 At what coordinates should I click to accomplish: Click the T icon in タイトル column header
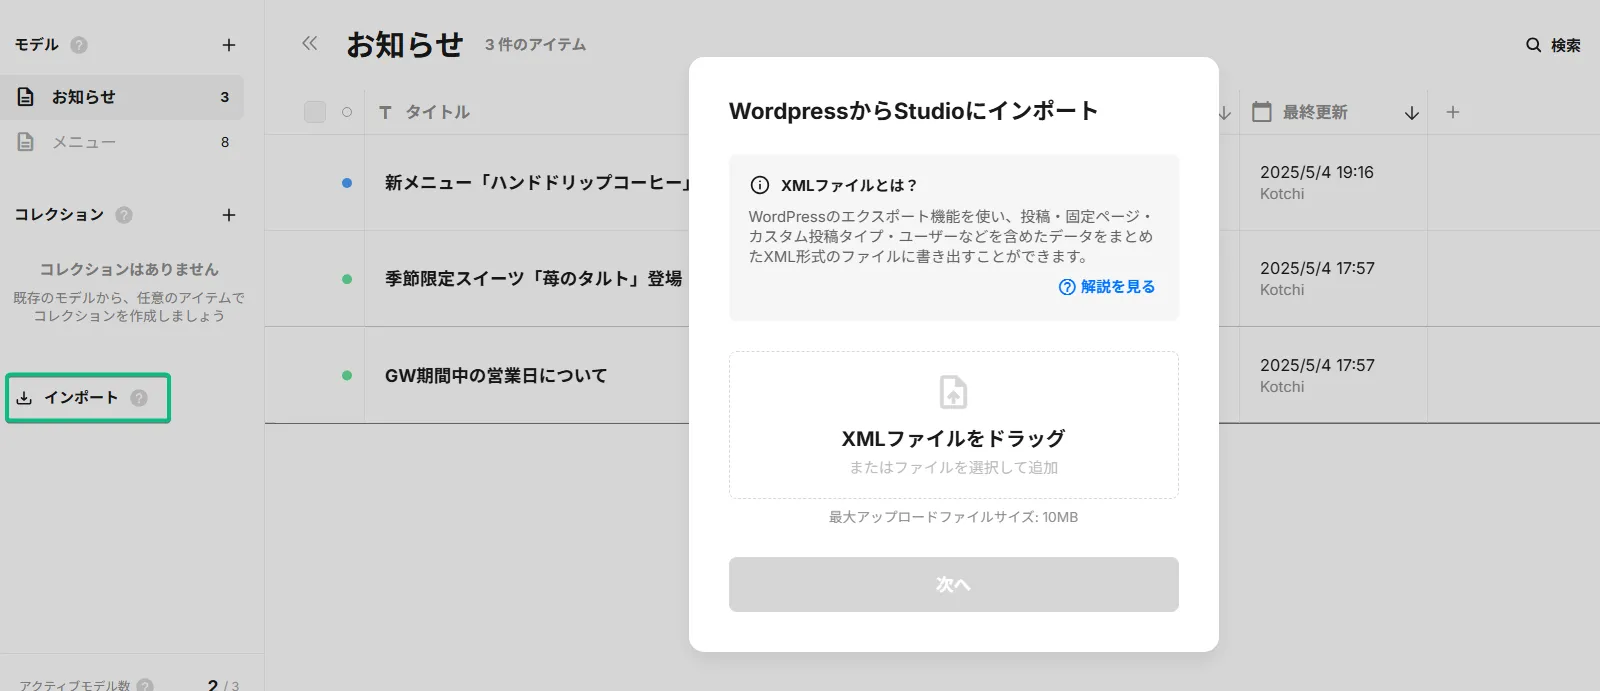point(385,112)
